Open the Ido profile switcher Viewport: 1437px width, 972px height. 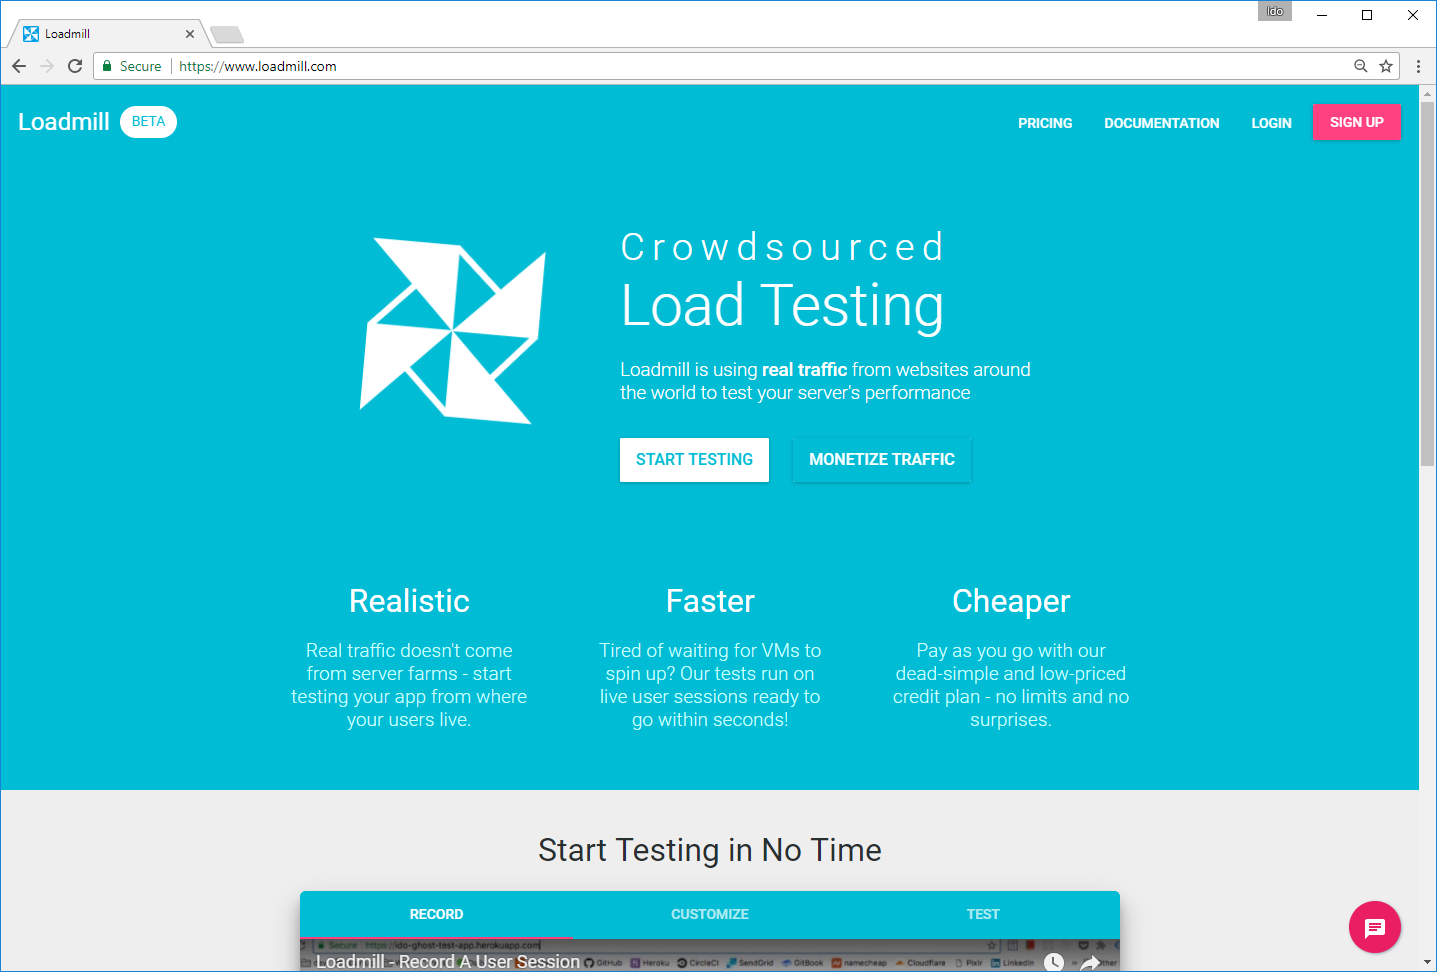click(1275, 11)
